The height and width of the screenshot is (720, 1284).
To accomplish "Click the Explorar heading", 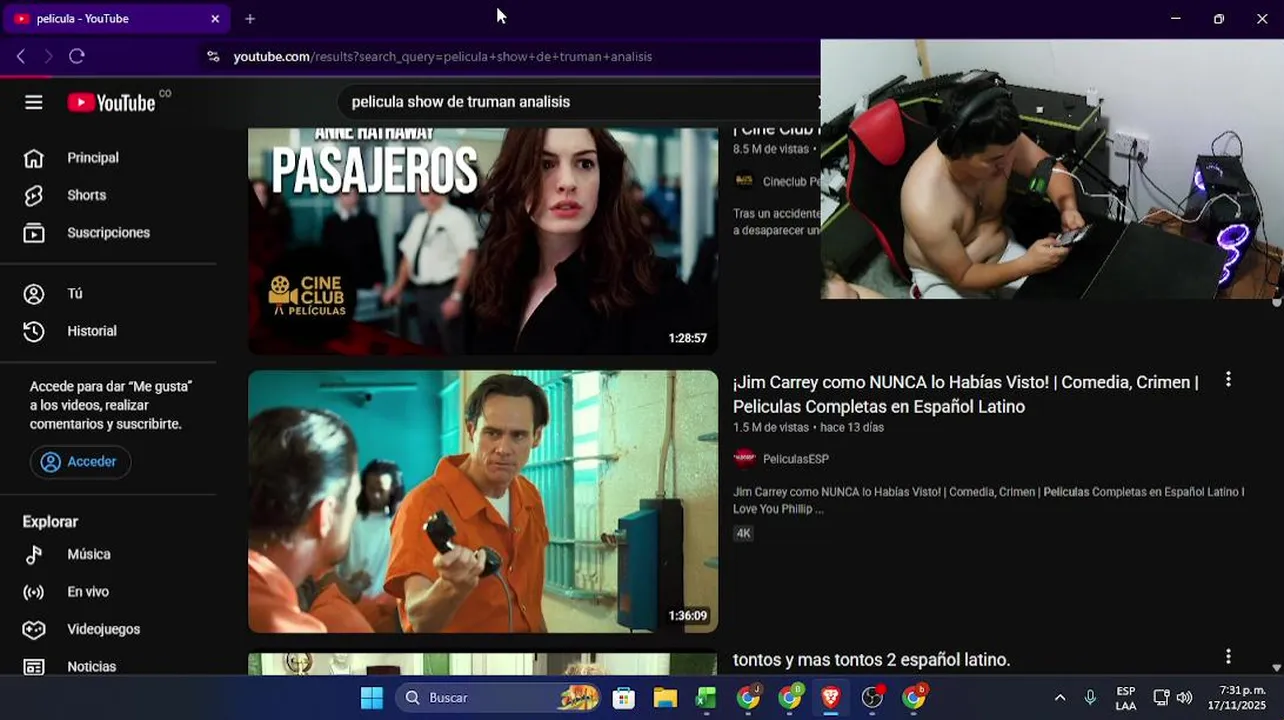I will click(50, 522).
